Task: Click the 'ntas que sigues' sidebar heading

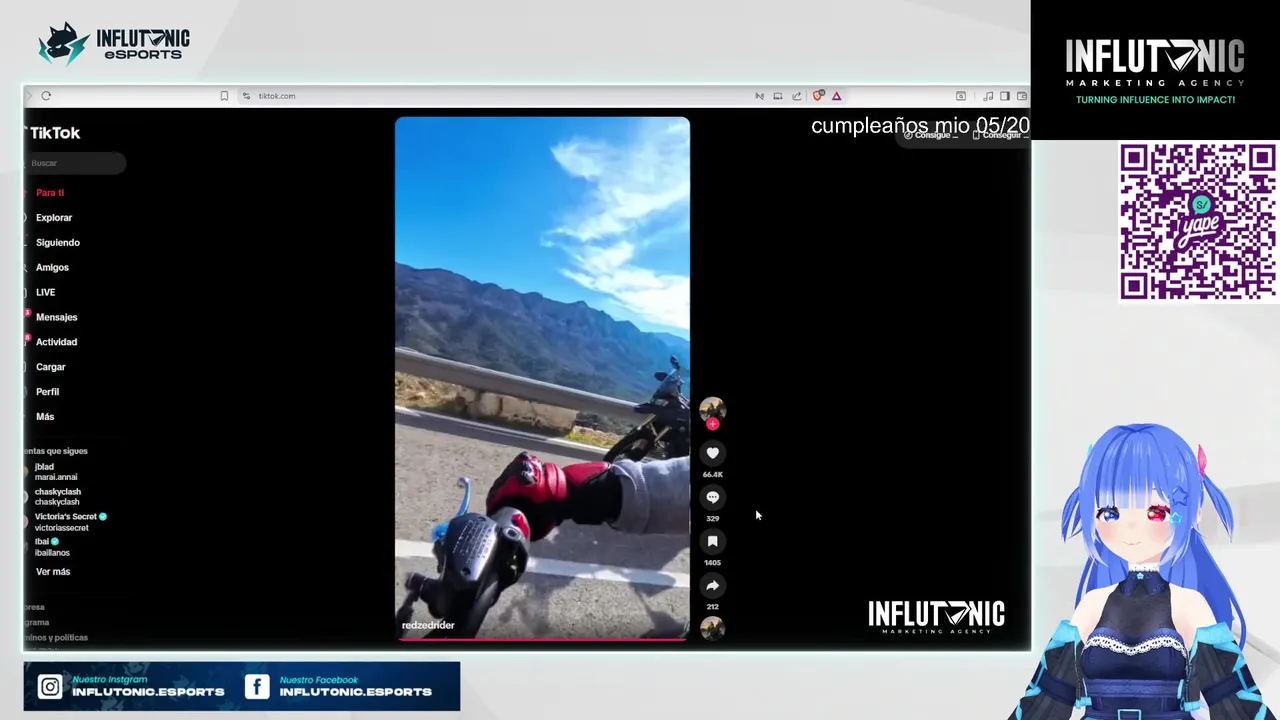Action: click(x=56, y=451)
